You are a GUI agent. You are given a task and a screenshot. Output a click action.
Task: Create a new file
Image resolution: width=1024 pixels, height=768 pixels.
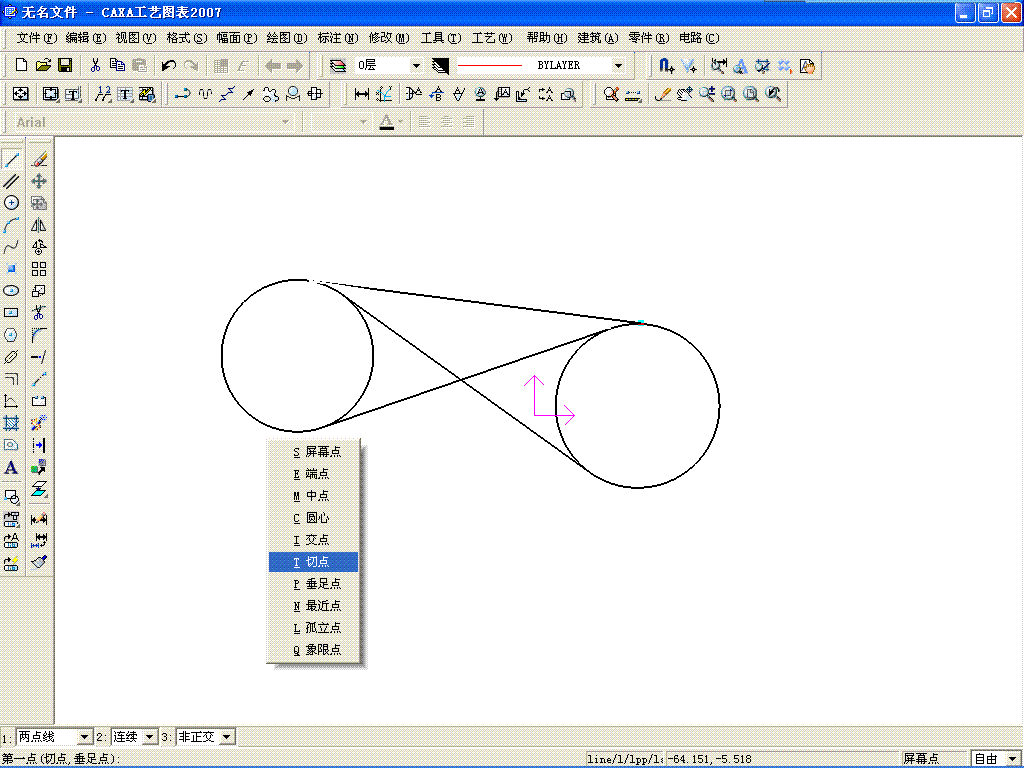(21, 65)
